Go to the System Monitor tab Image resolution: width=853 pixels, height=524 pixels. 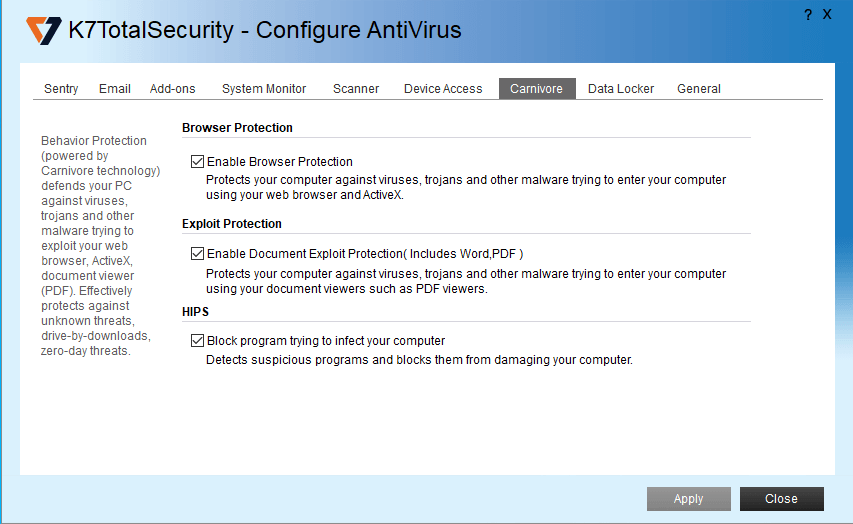(x=264, y=89)
